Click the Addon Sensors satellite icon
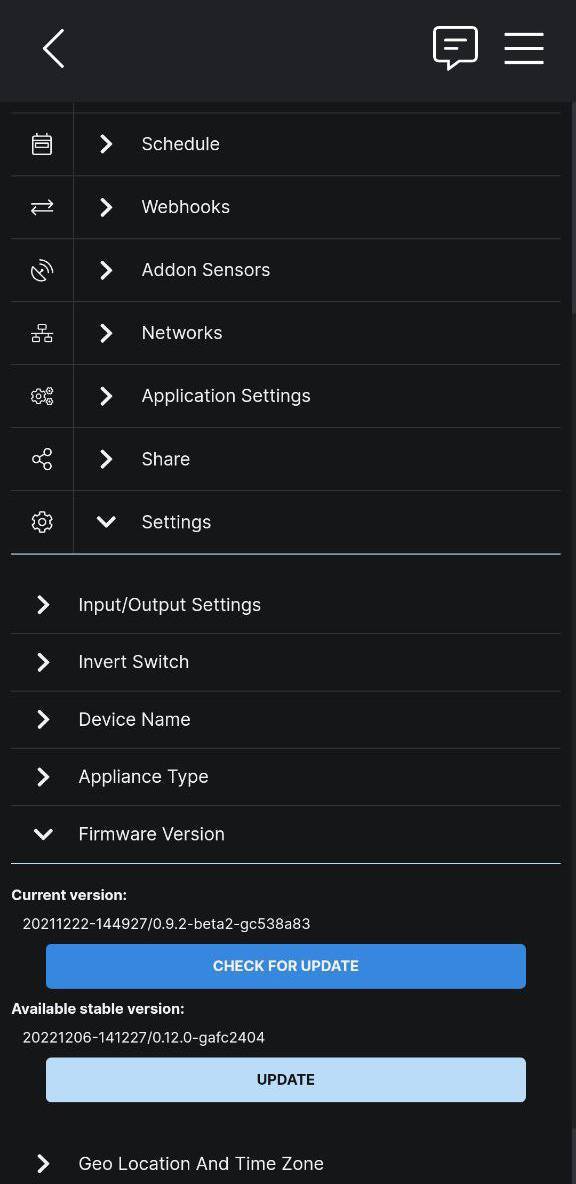The width and height of the screenshot is (576, 1184). pos(42,270)
